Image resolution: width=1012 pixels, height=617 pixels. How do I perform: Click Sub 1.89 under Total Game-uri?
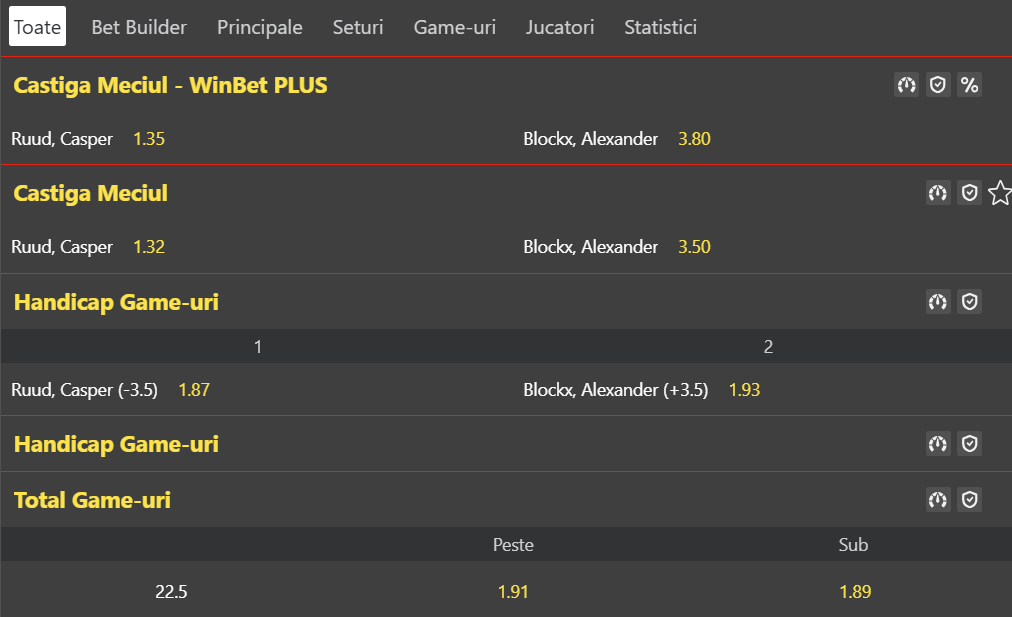pos(854,591)
